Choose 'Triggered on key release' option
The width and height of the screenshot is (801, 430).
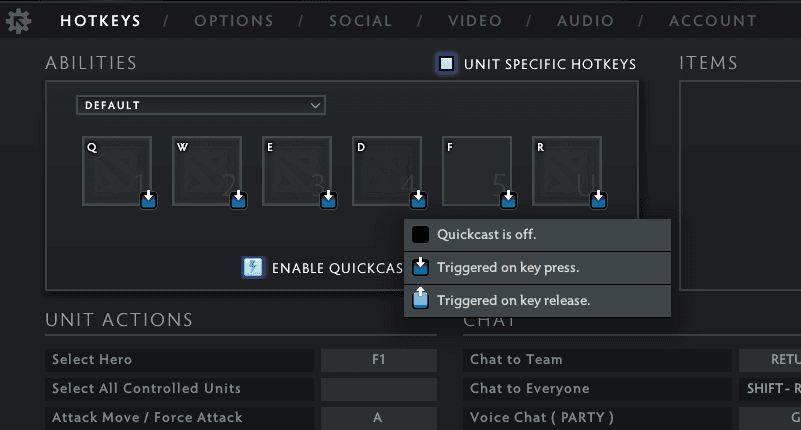(x=537, y=301)
